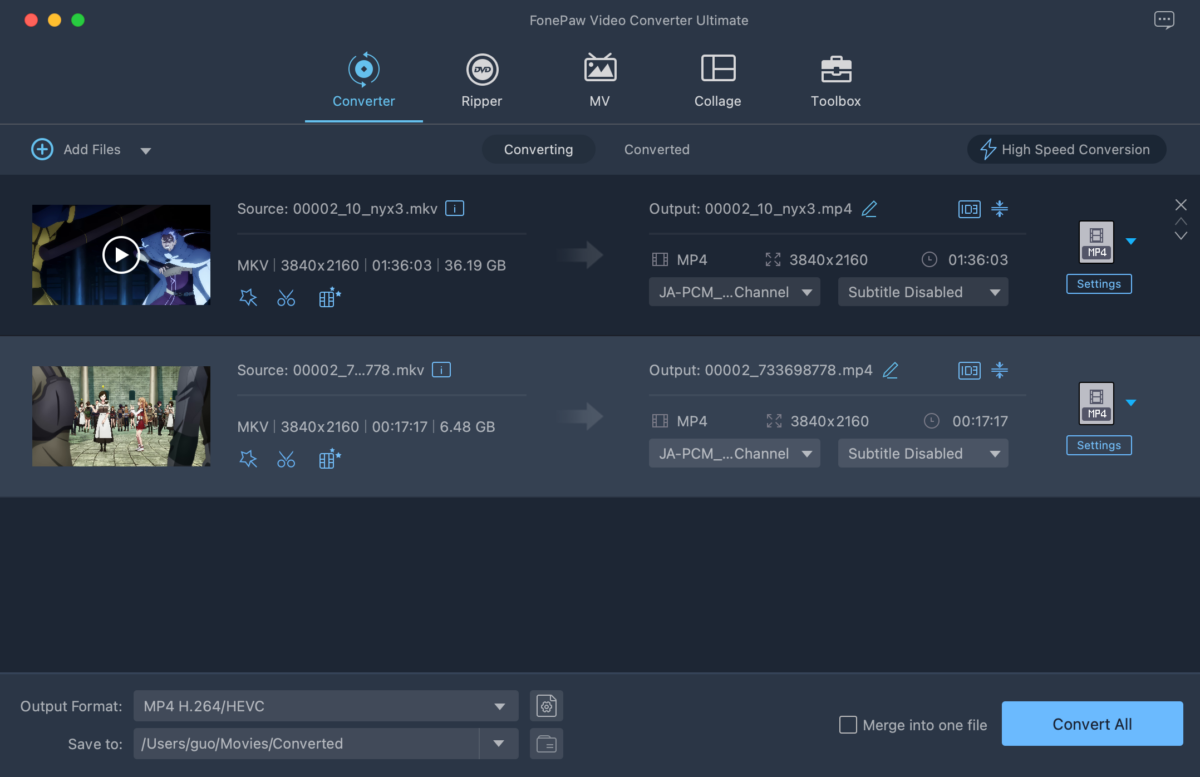The width and height of the screenshot is (1200, 777).
Task: Open the 00002_7...778.mkv video thumbnail
Action: point(121,416)
